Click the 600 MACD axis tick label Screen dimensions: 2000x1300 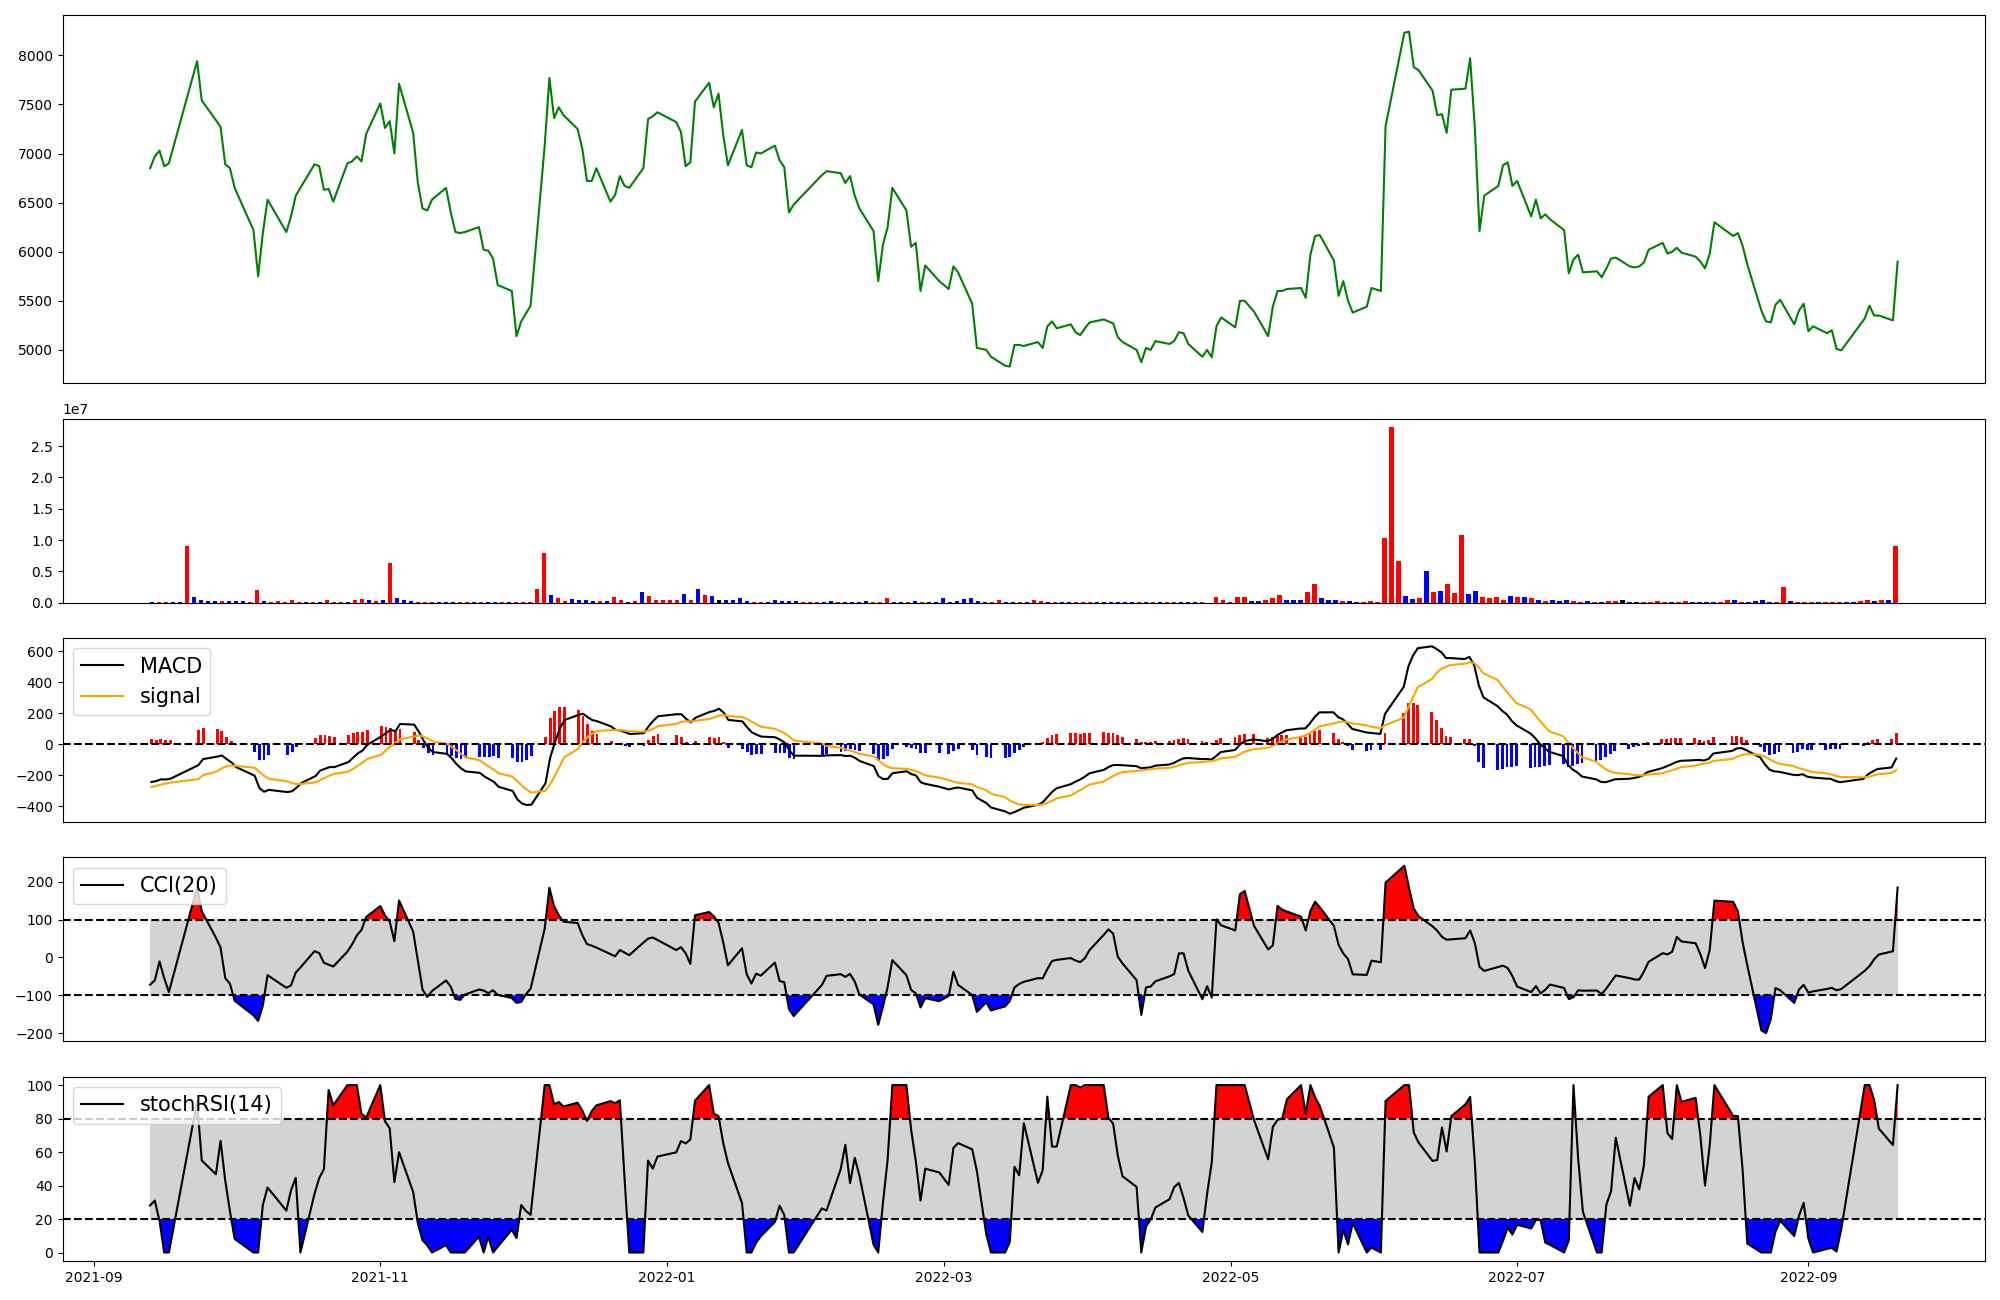click(x=40, y=652)
